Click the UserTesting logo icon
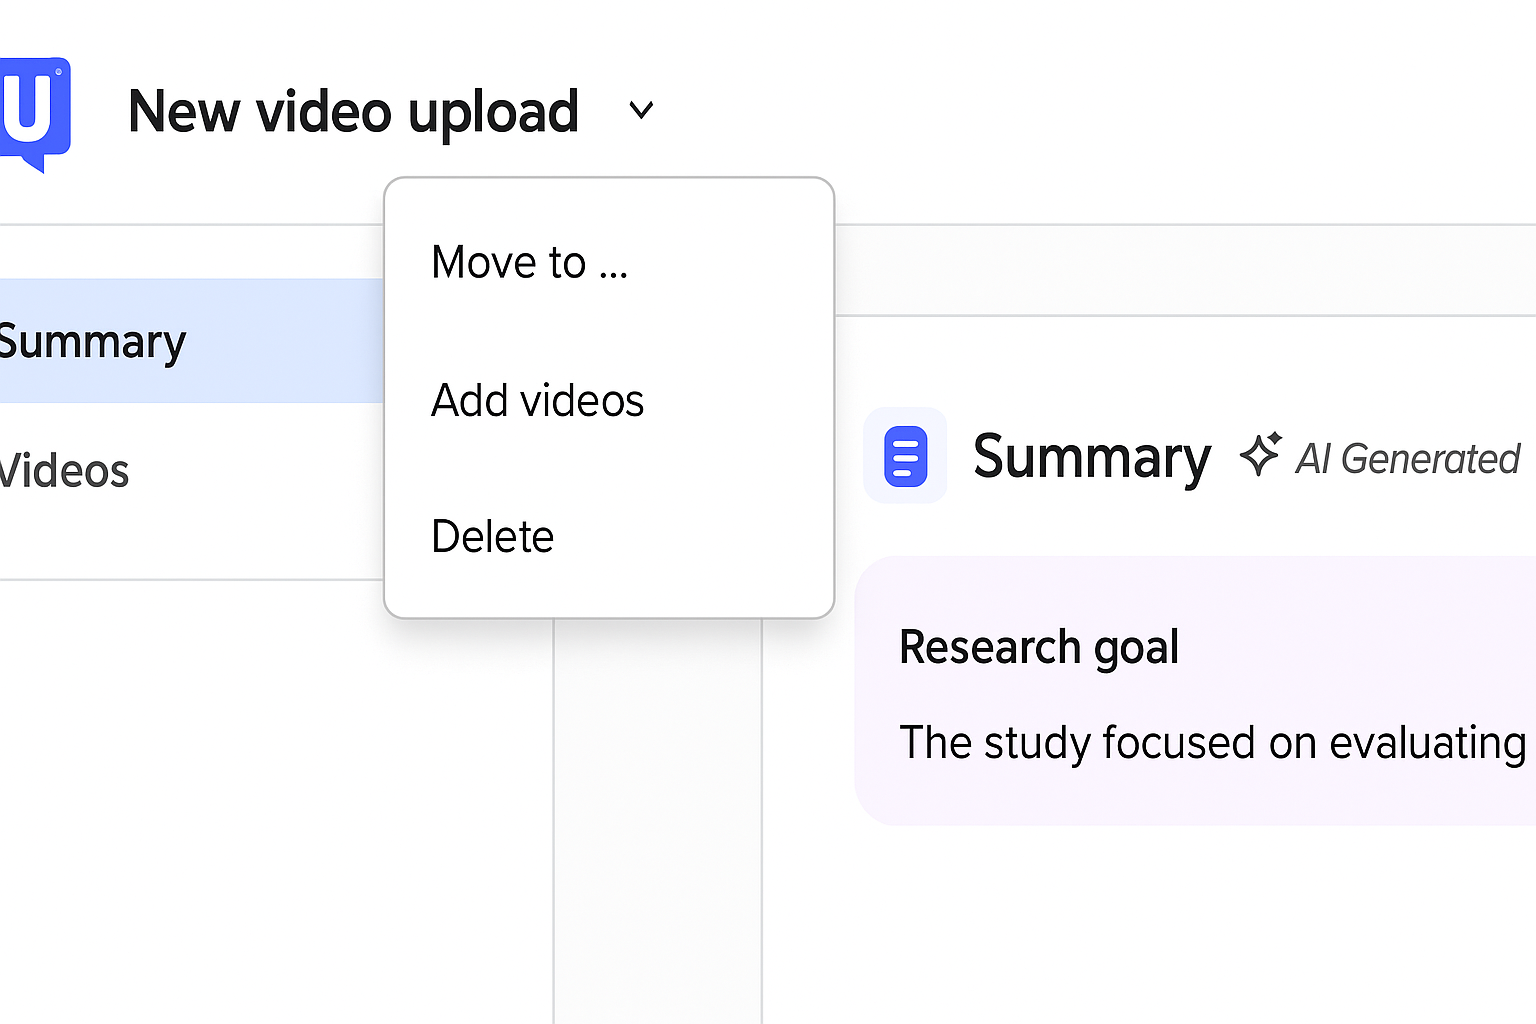 [x=34, y=110]
